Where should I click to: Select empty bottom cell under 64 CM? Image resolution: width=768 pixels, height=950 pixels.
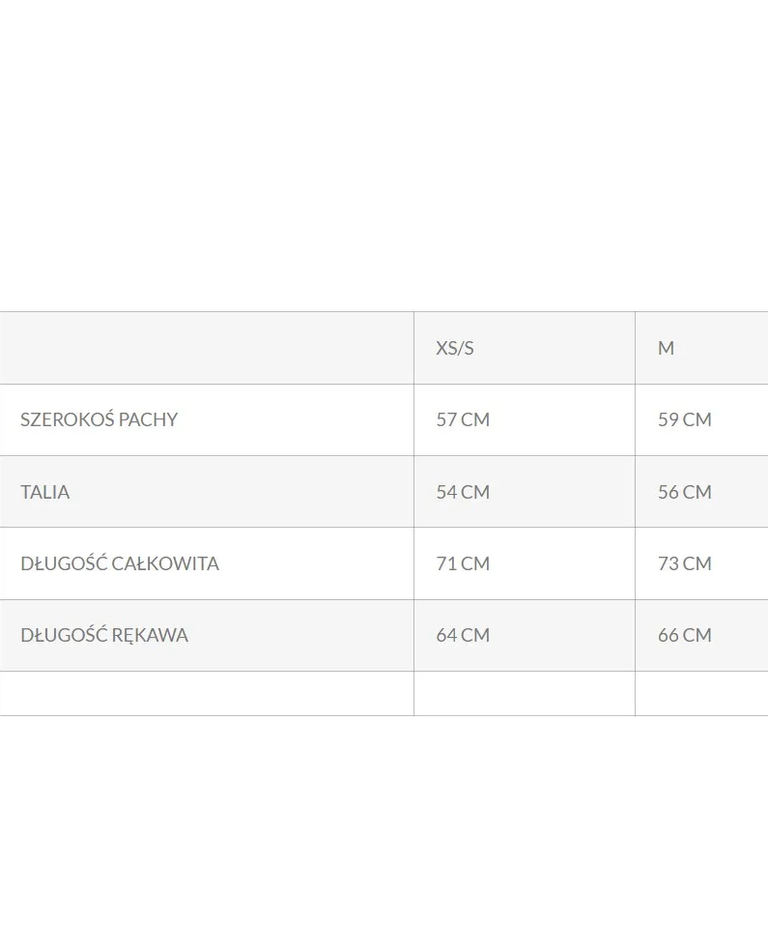point(524,693)
